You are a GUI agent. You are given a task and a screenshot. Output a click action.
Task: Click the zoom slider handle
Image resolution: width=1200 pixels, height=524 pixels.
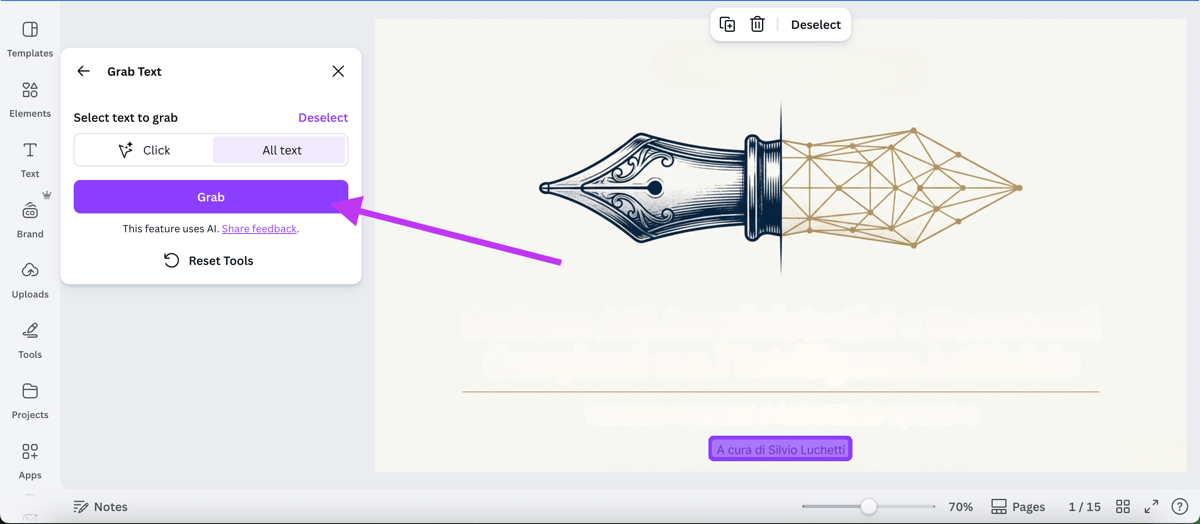click(x=869, y=507)
